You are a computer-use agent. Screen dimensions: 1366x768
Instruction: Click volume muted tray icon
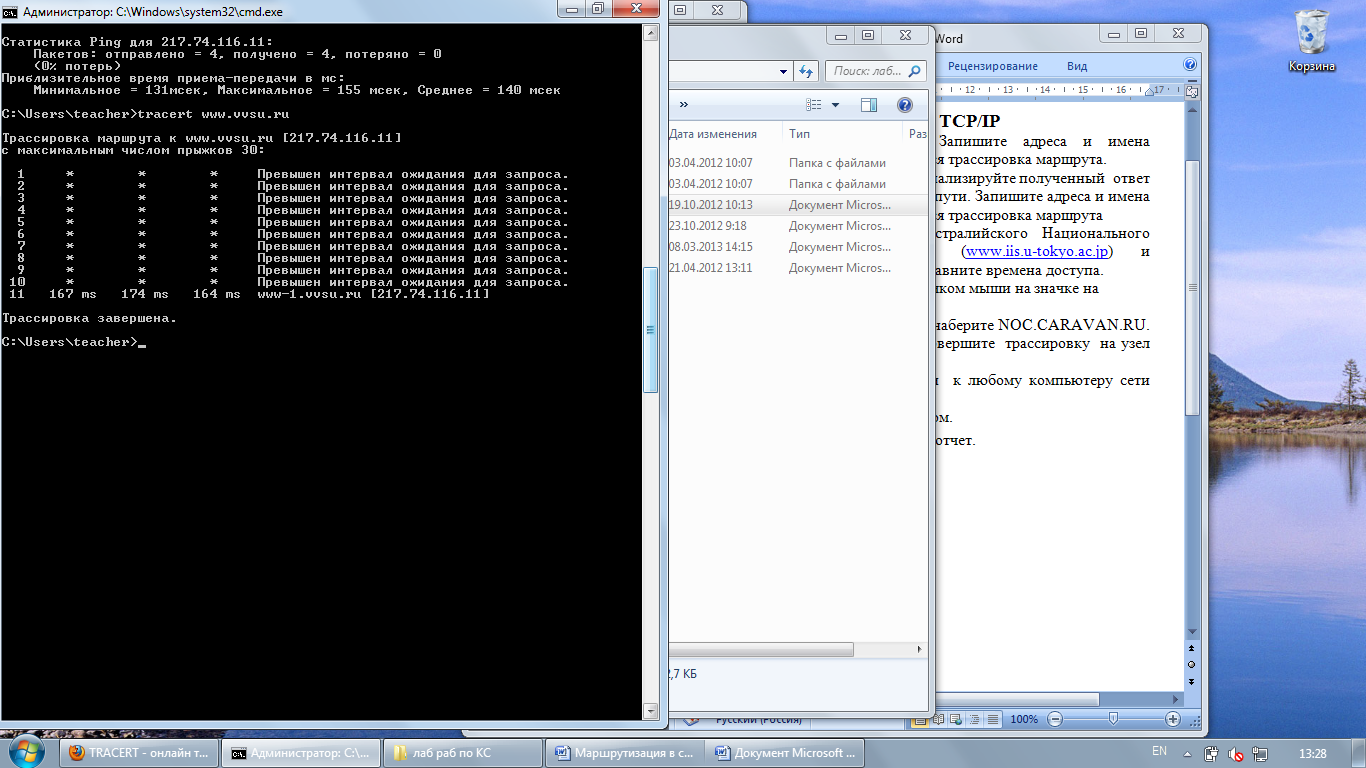pos(1235,753)
